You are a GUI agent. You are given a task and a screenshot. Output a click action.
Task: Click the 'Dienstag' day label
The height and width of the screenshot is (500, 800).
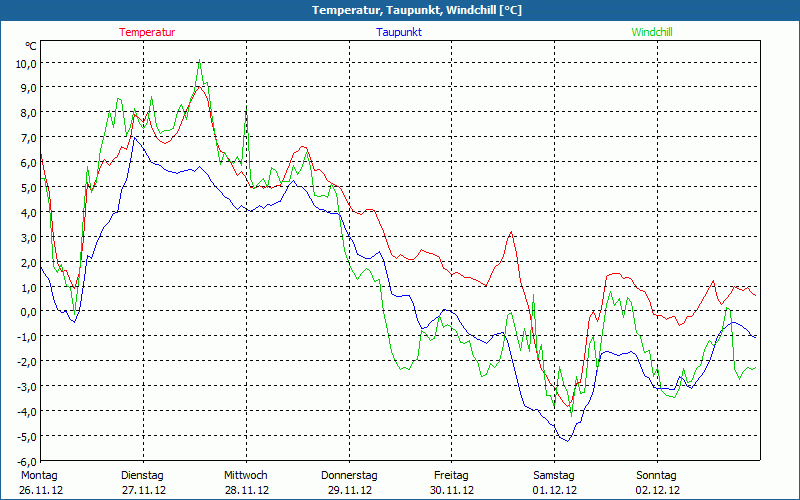click(142, 476)
